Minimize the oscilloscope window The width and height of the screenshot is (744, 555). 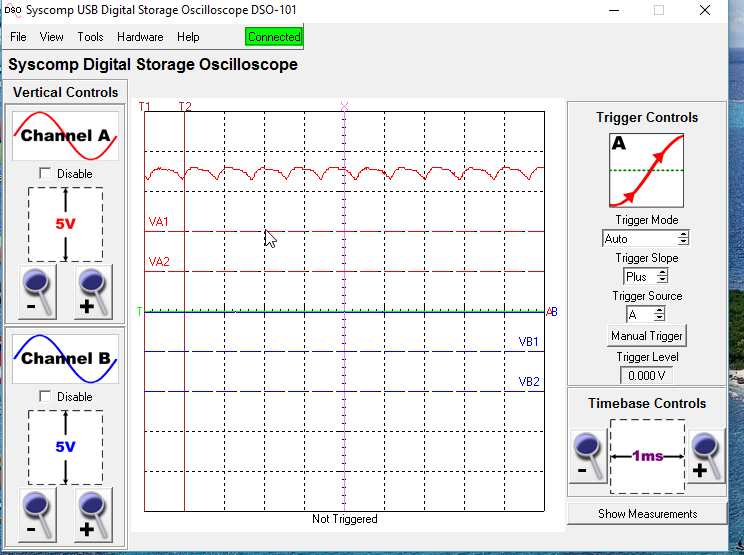pos(614,10)
